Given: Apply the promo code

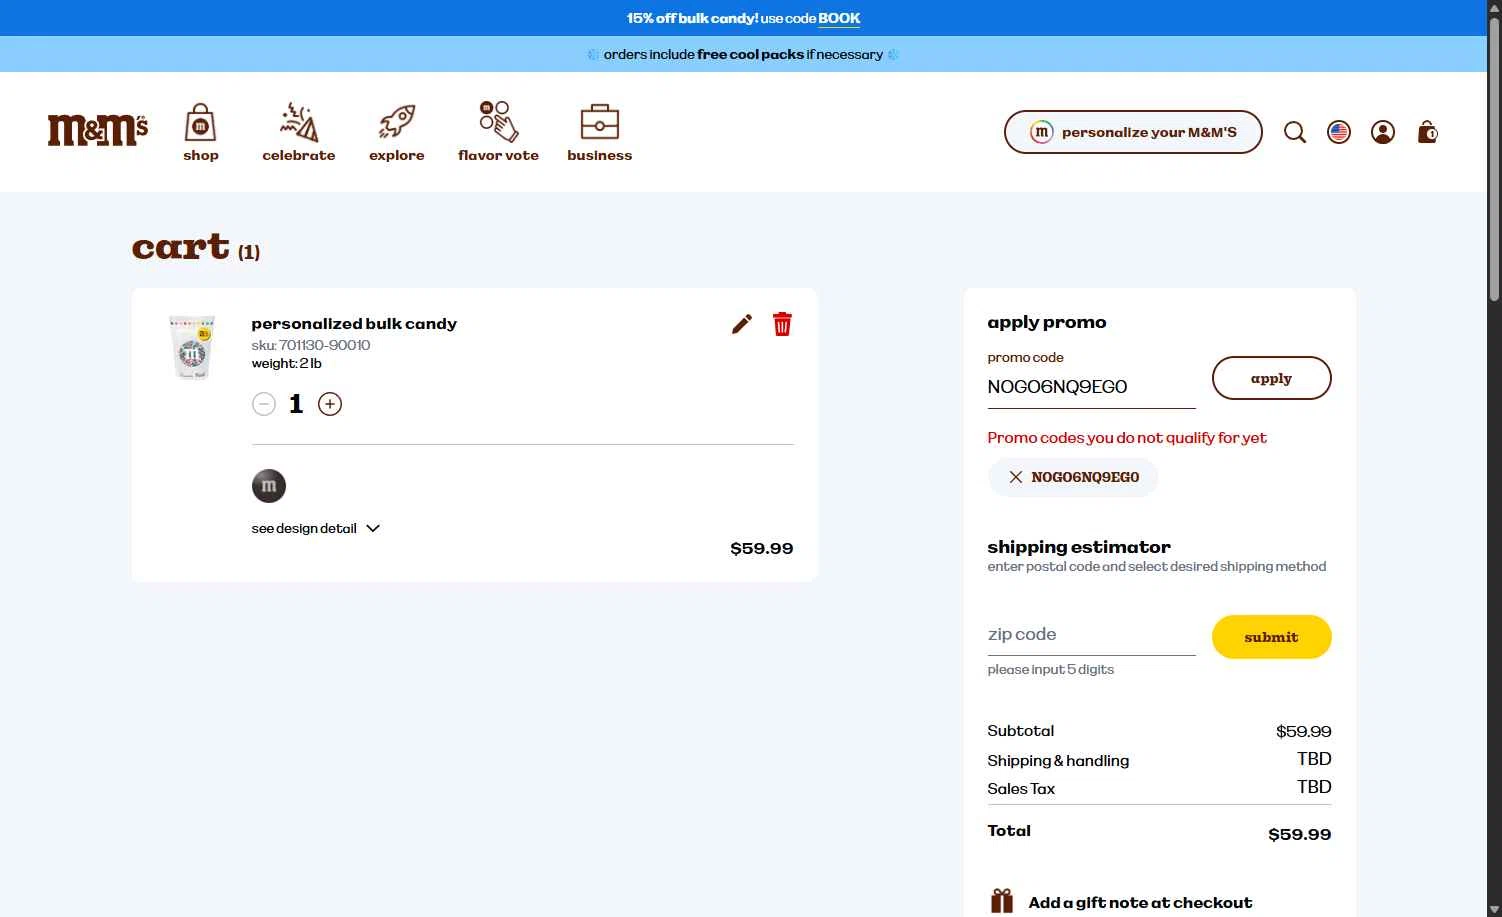Looking at the screenshot, I should pos(1271,378).
